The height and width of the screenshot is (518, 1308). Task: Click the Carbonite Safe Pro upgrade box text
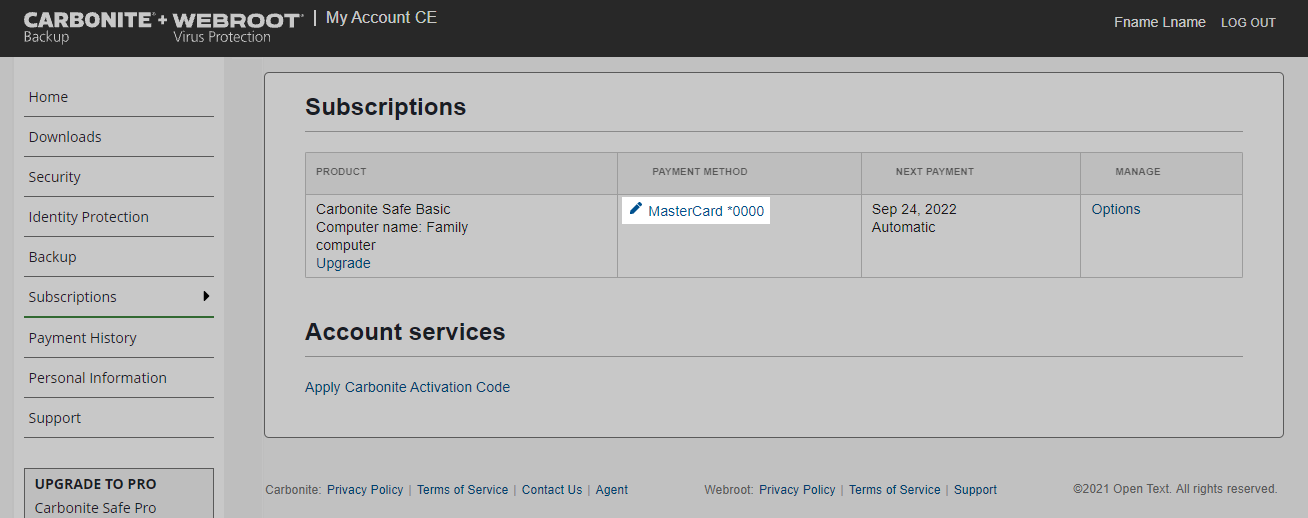click(x=95, y=508)
